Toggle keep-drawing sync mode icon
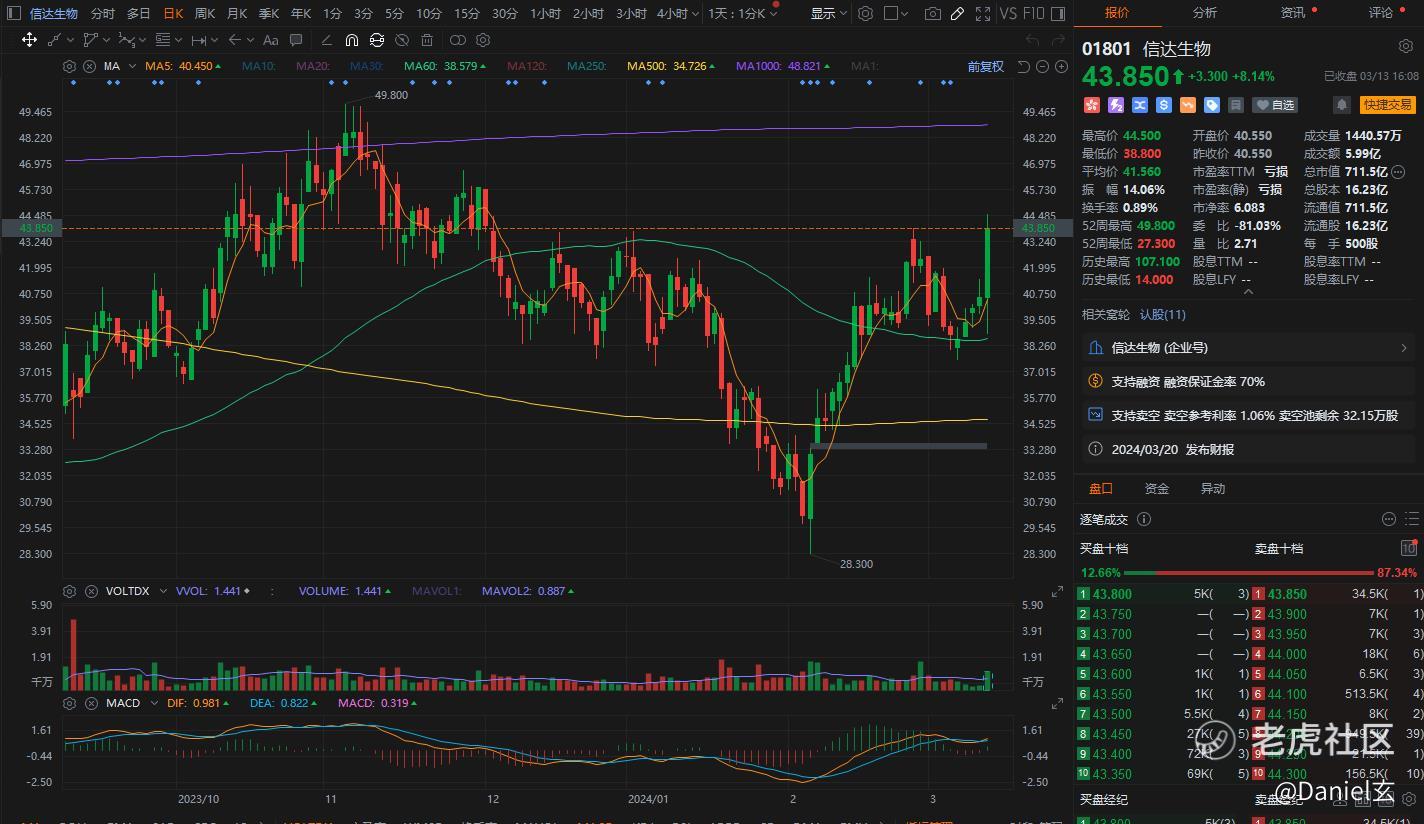 pyautogui.click(x=376, y=40)
